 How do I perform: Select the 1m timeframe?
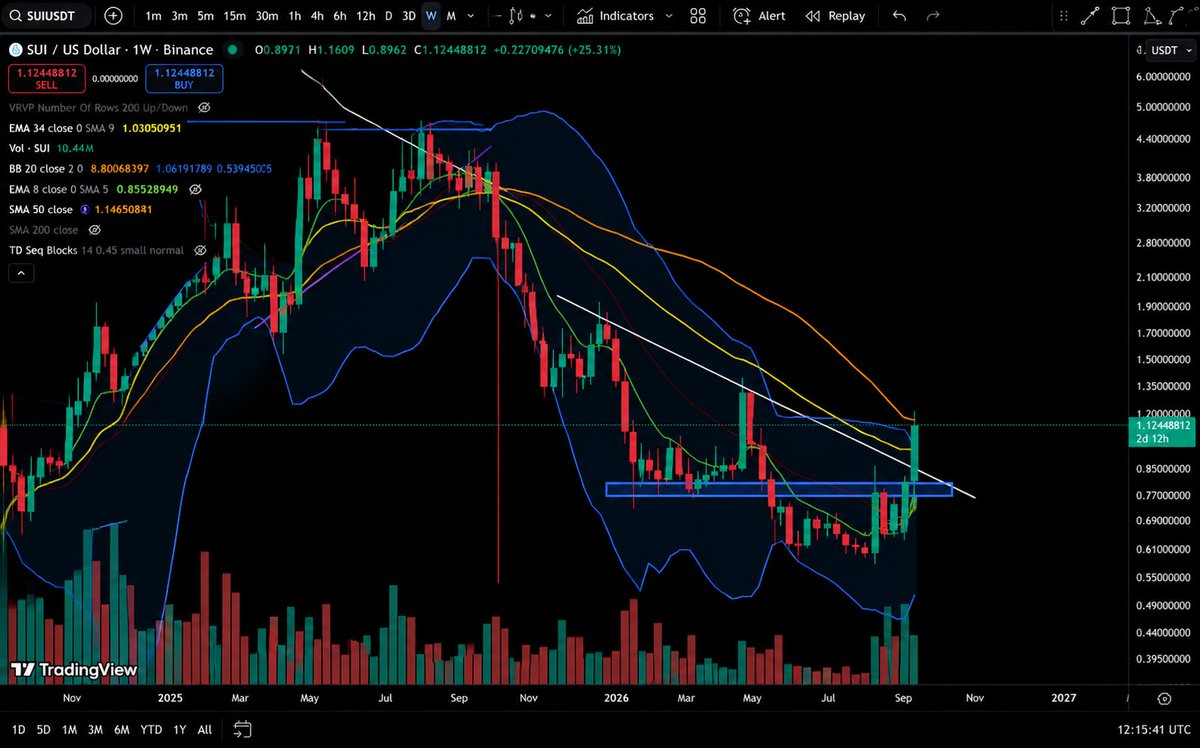153,16
